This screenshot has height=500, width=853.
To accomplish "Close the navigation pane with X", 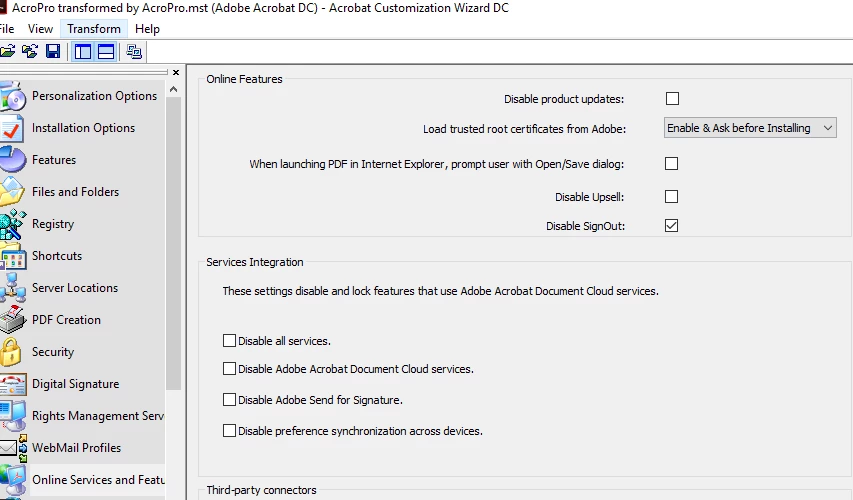I will pos(176,72).
